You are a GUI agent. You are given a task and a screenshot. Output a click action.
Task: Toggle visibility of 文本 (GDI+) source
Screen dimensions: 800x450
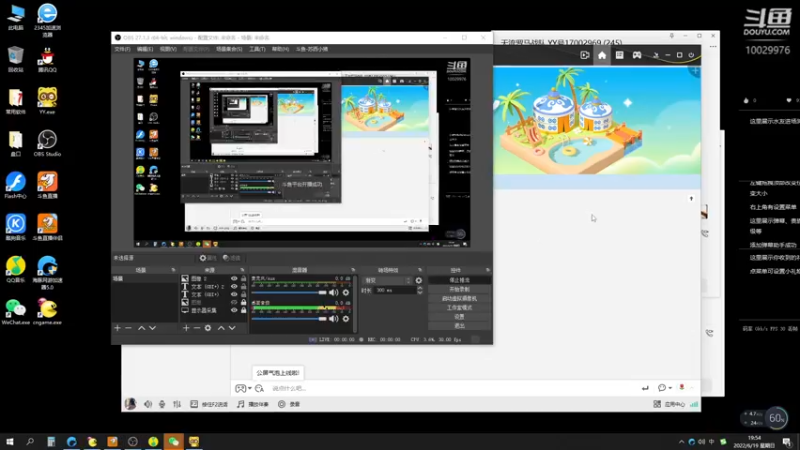click(x=234, y=294)
